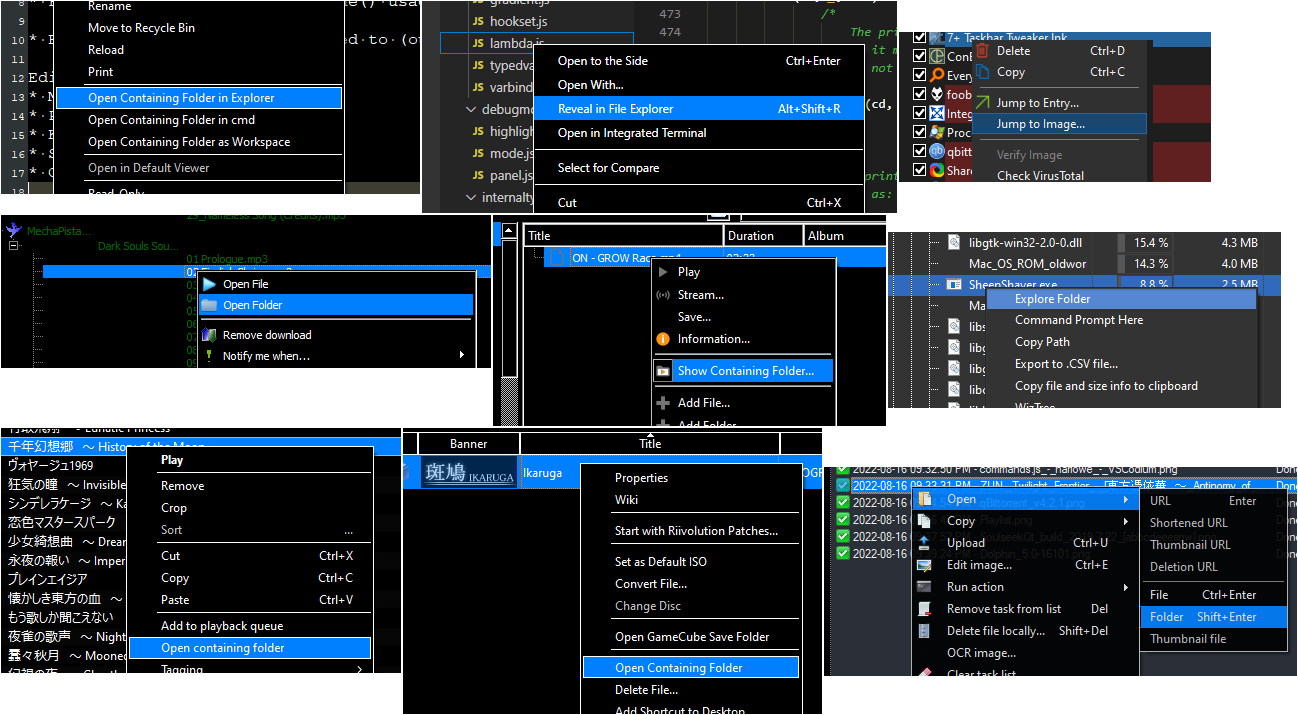This screenshot has width=1298, height=715.
Task: Click the qBittorrent icon in the checkbox list
Action: tap(937, 149)
